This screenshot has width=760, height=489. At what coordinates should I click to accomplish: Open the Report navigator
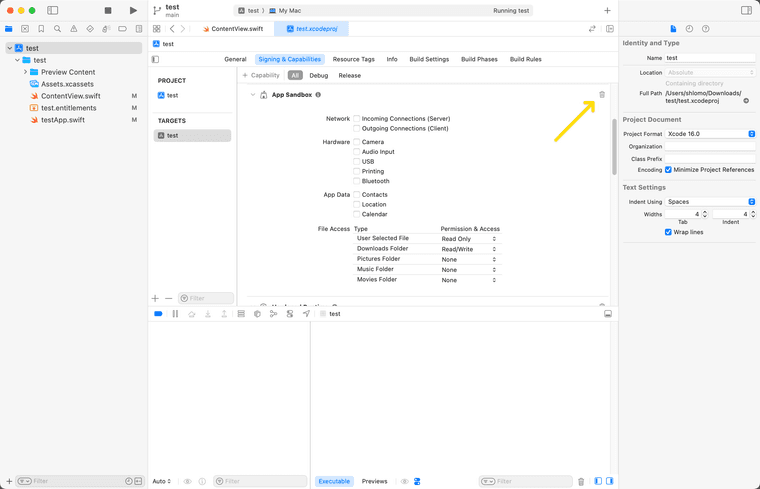click(139, 29)
